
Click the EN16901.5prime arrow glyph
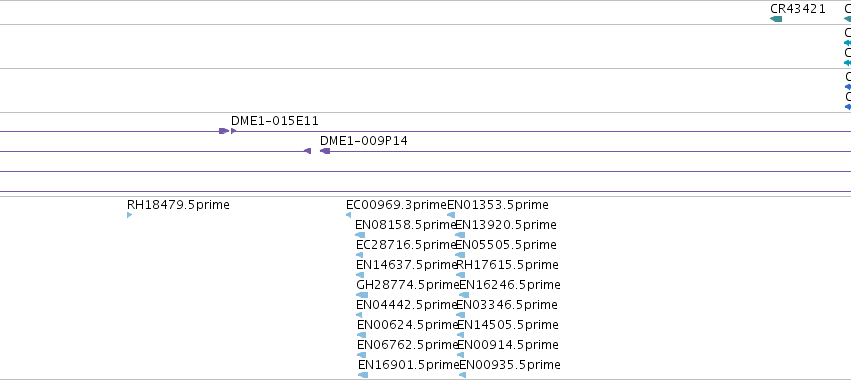(363, 375)
